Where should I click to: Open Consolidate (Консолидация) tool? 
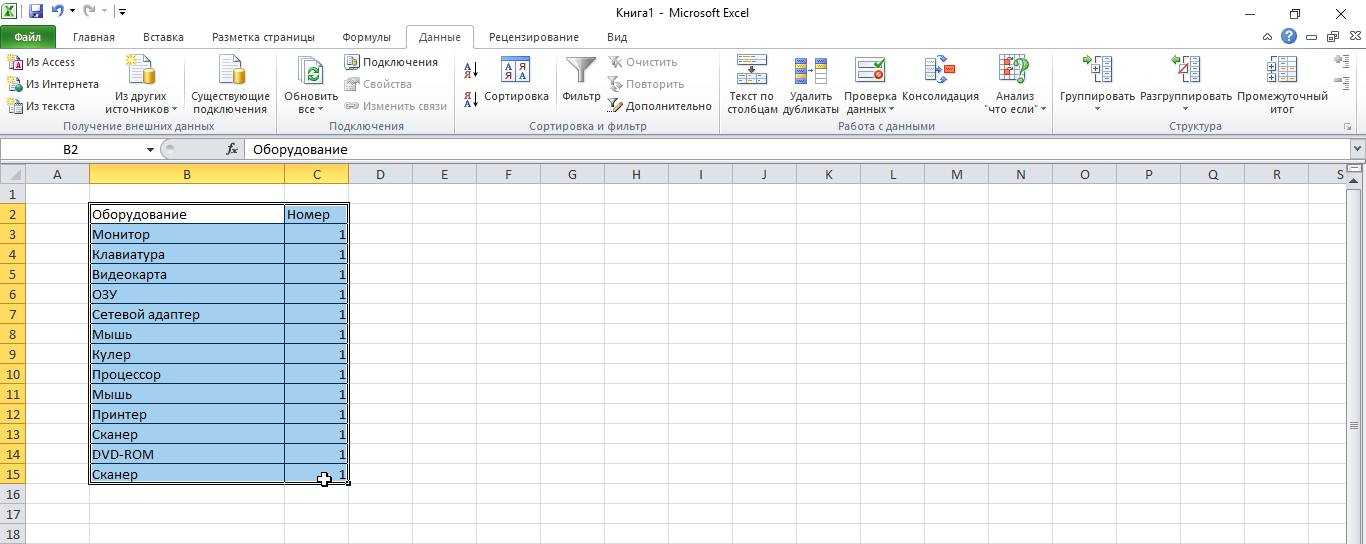[x=940, y=80]
